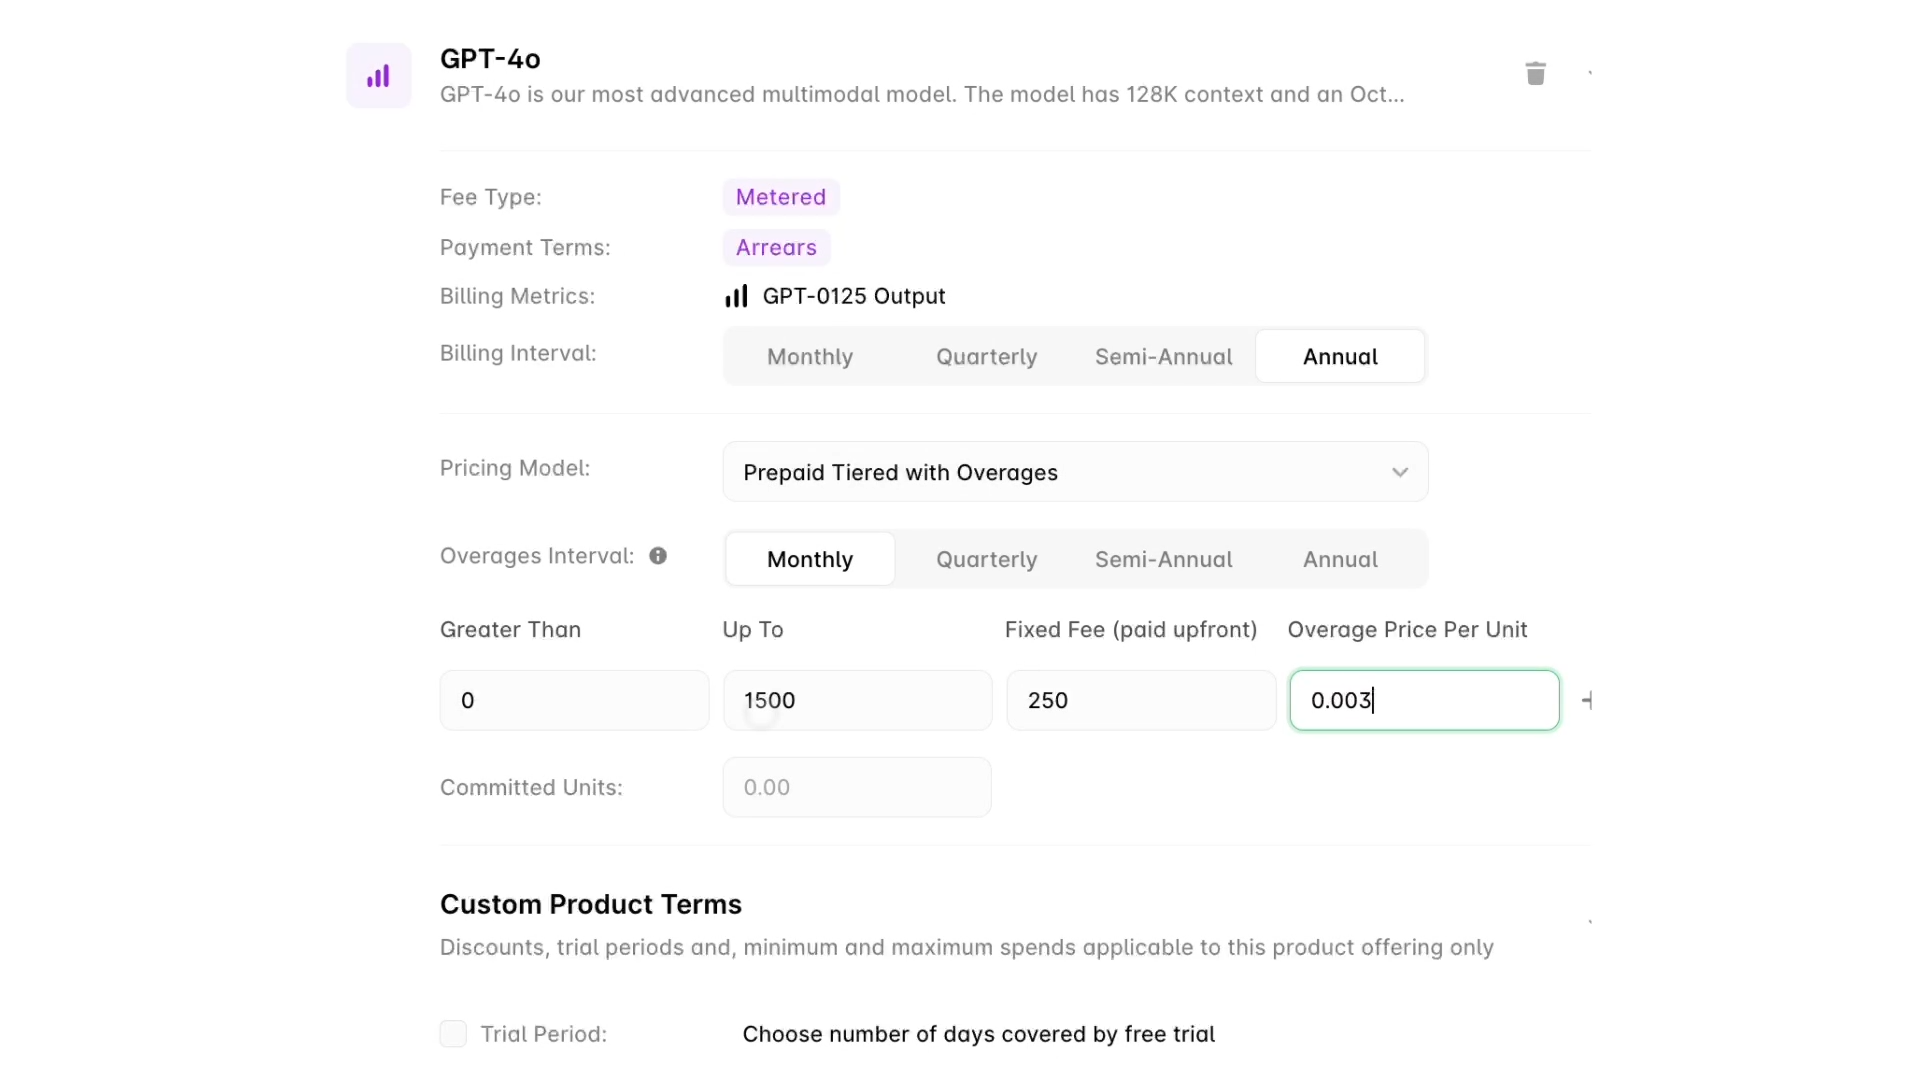Set Billing Interval to Annual
The height and width of the screenshot is (1080, 1920).
[x=1340, y=357]
